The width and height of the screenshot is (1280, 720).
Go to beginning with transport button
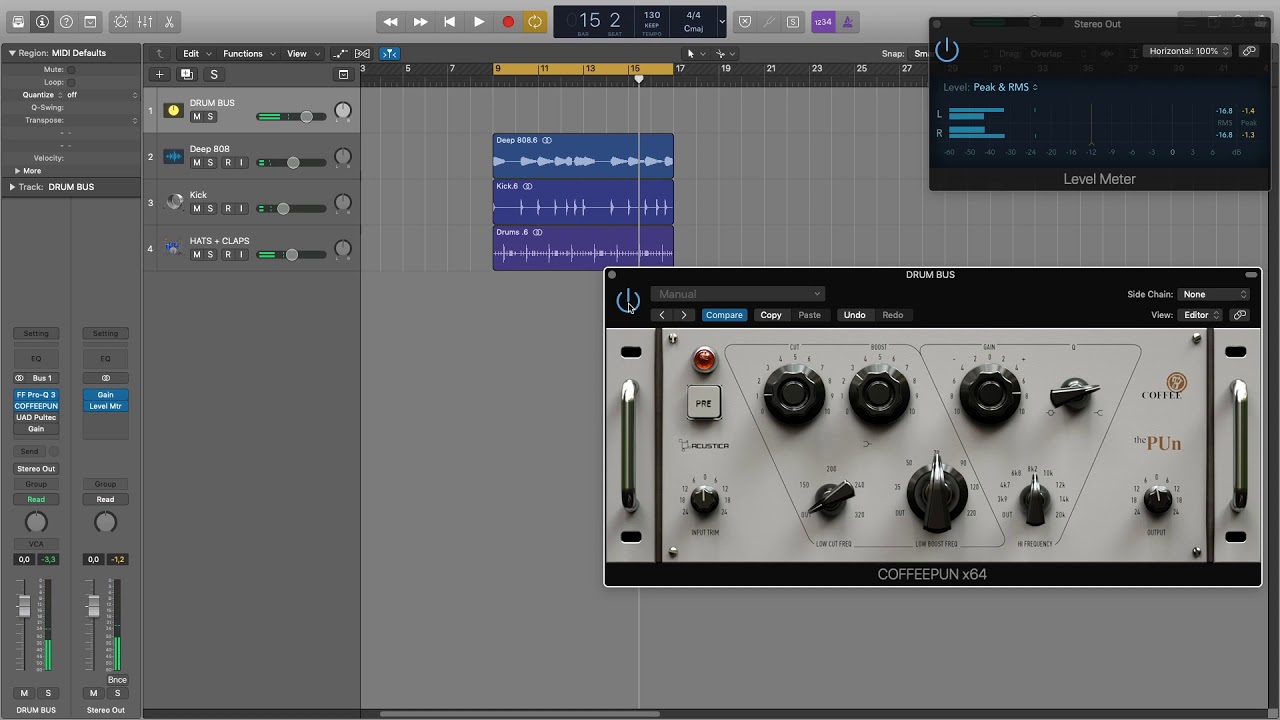coord(449,21)
